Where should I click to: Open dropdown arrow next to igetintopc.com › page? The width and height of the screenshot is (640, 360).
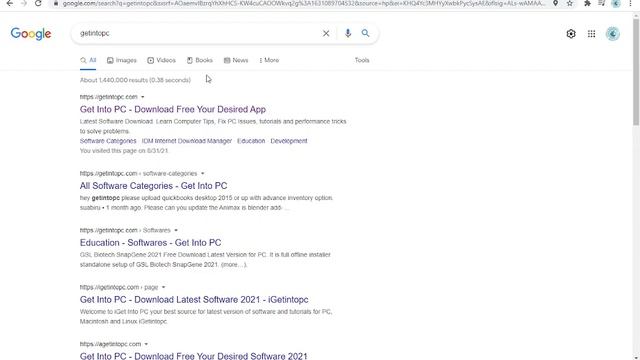(x=163, y=287)
